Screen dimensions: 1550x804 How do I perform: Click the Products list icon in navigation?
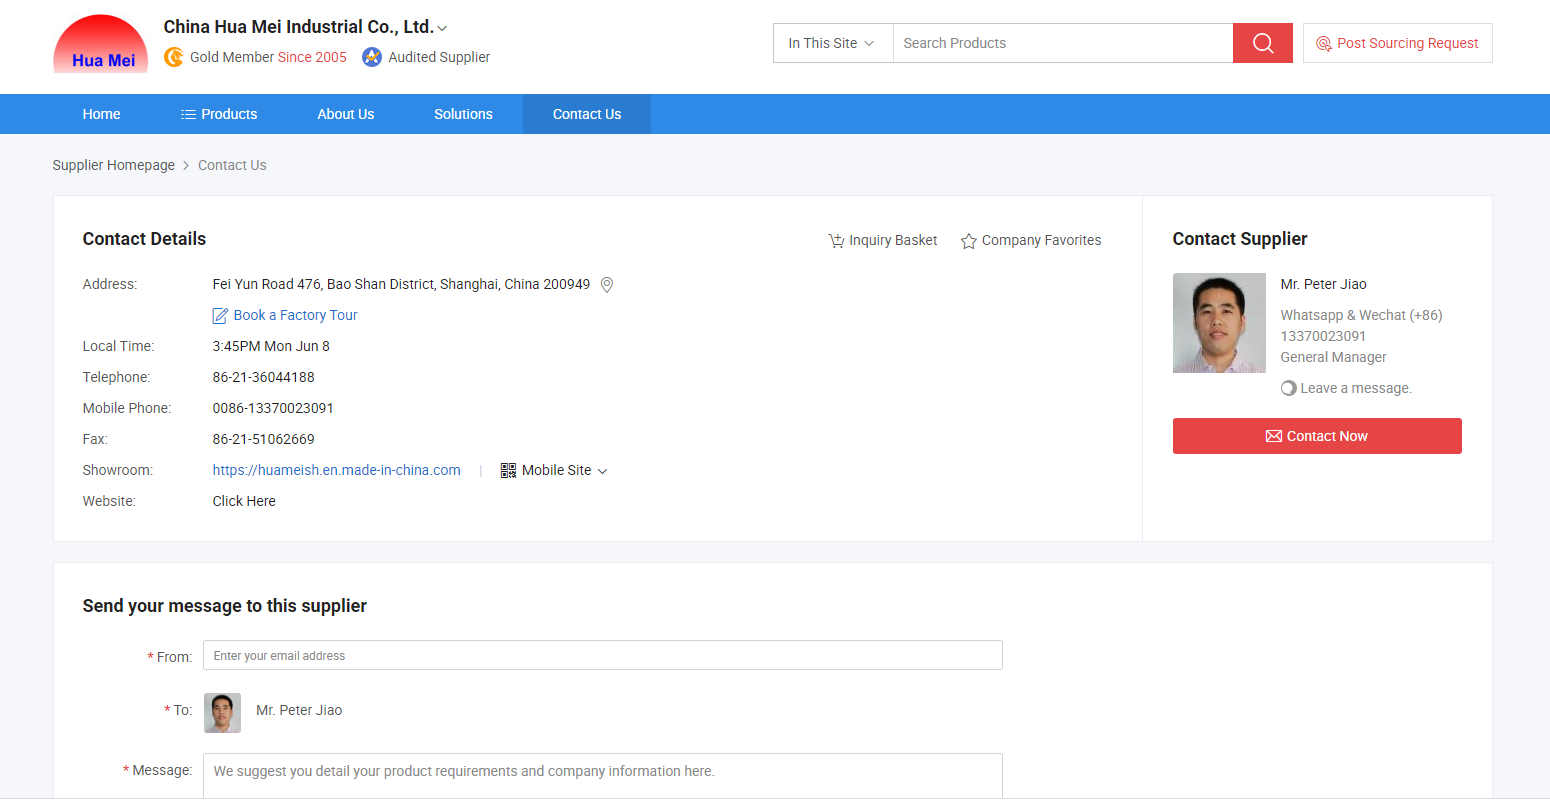click(x=188, y=114)
